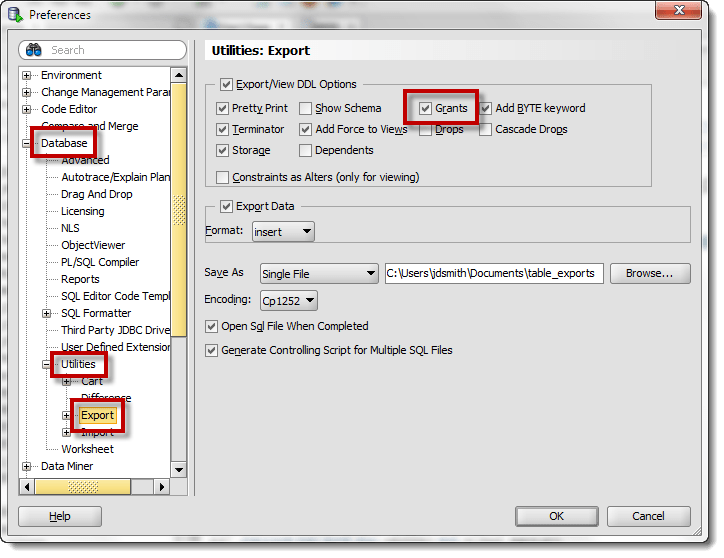This screenshot has height=558, width=724.
Task: Click the export file path field
Action: click(494, 273)
